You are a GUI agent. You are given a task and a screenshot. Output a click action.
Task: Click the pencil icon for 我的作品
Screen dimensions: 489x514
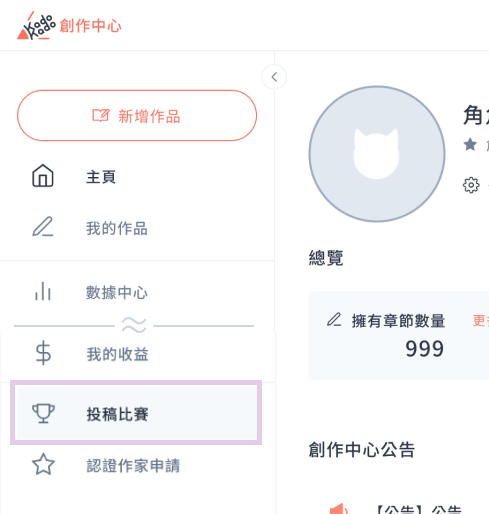pos(43,227)
